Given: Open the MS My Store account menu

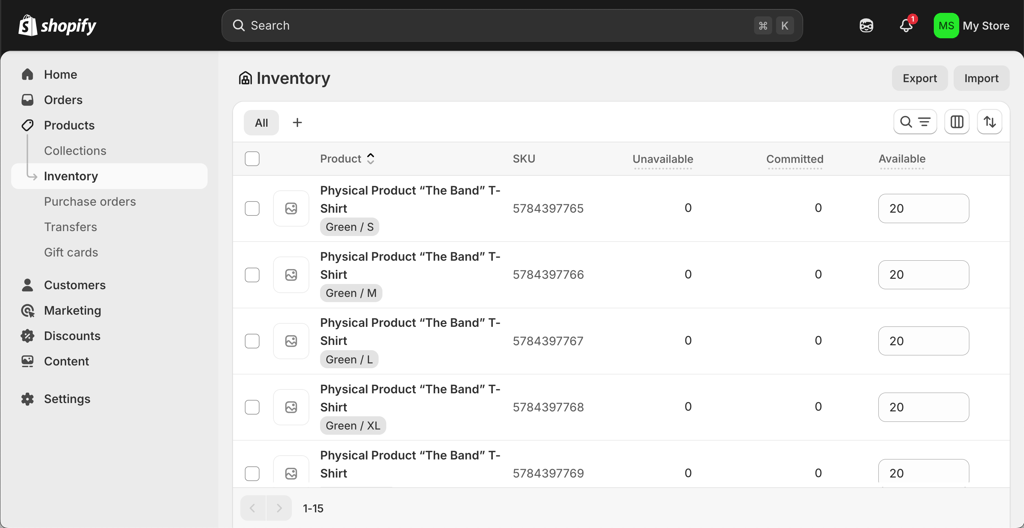Looking at the screenshot, I should (x=972, y=25).
